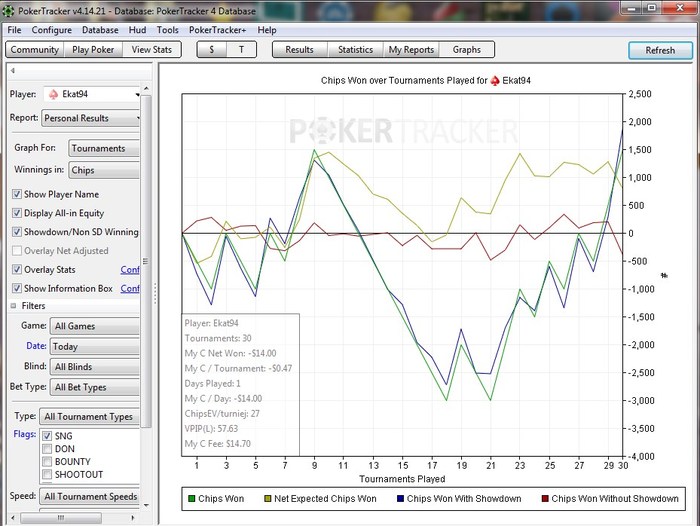Viewport: 700px width, 526px height.
Task: Open the Report dropdown Personal Results
Action: pos(91,118)
